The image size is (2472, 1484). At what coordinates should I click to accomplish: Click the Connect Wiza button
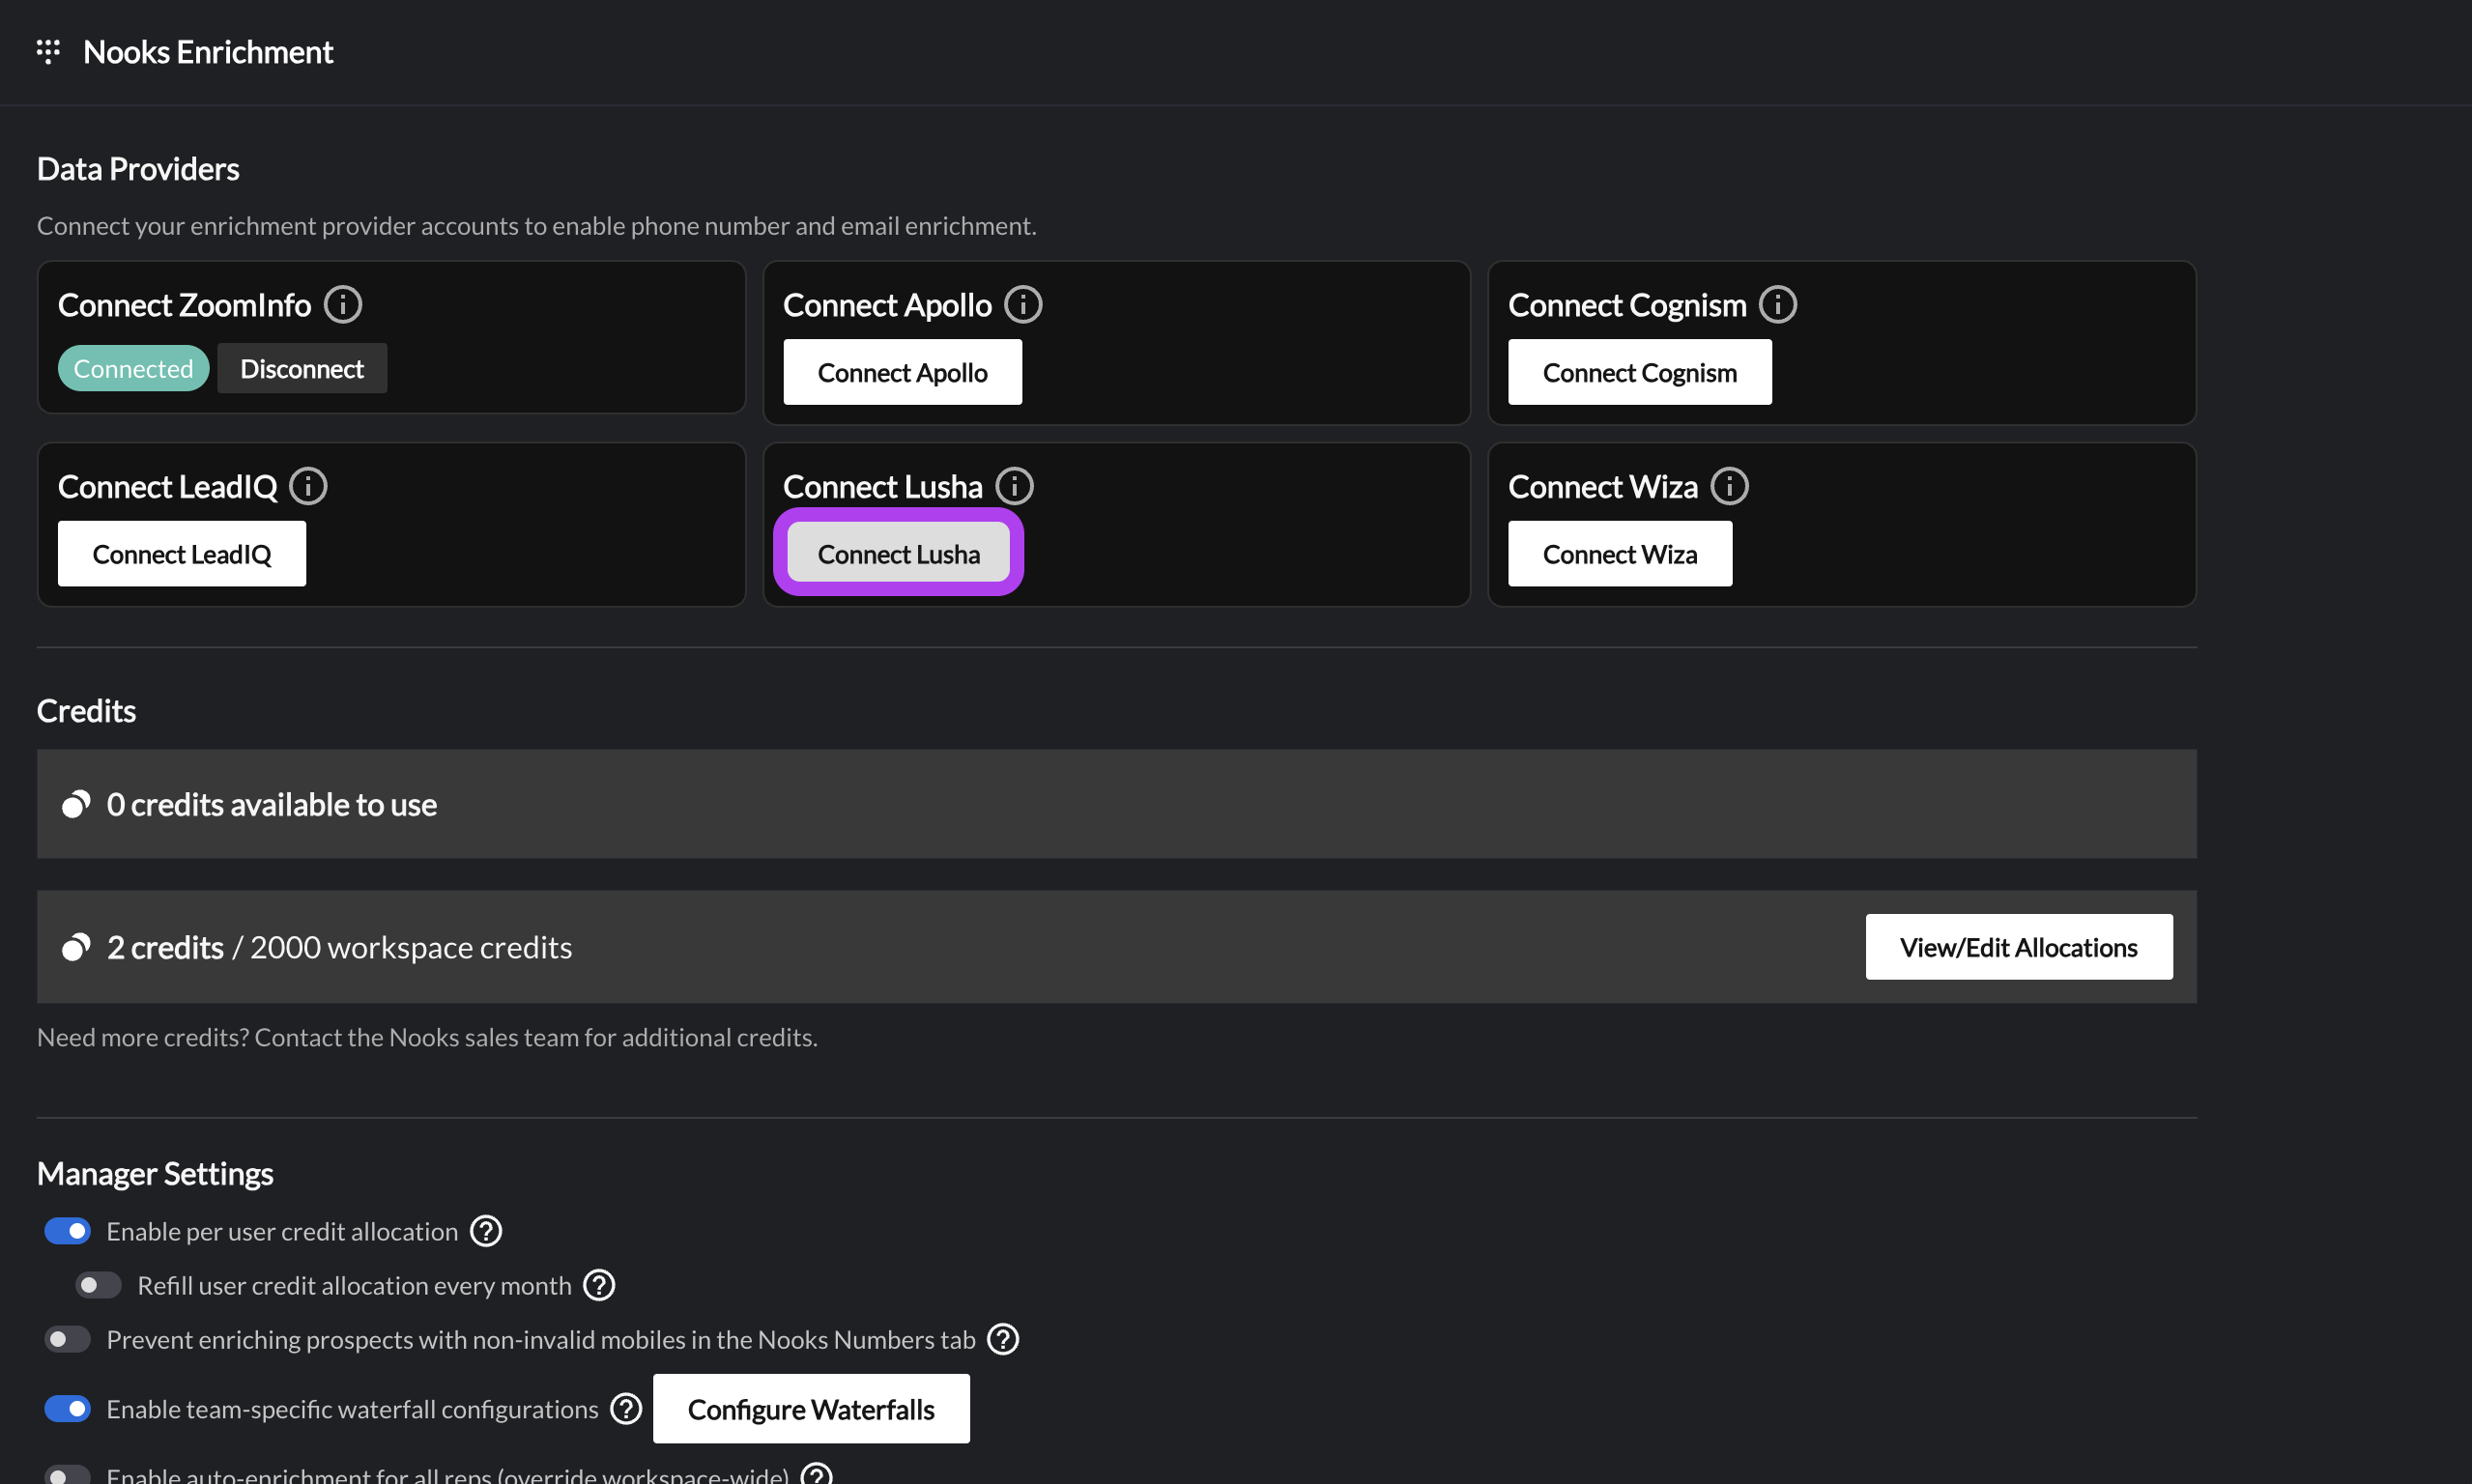point(1620,554)
